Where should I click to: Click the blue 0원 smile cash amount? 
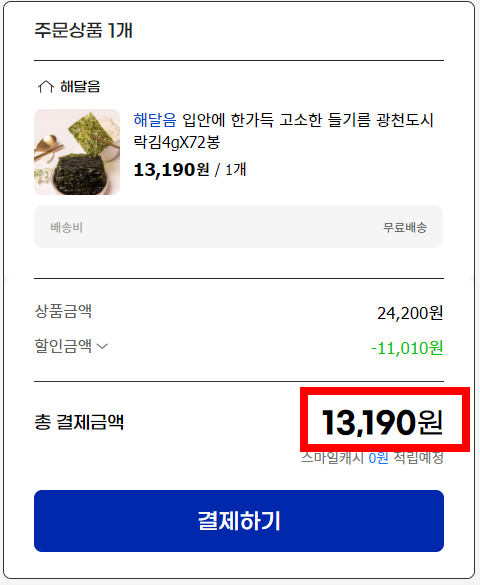tap(379, 457)
